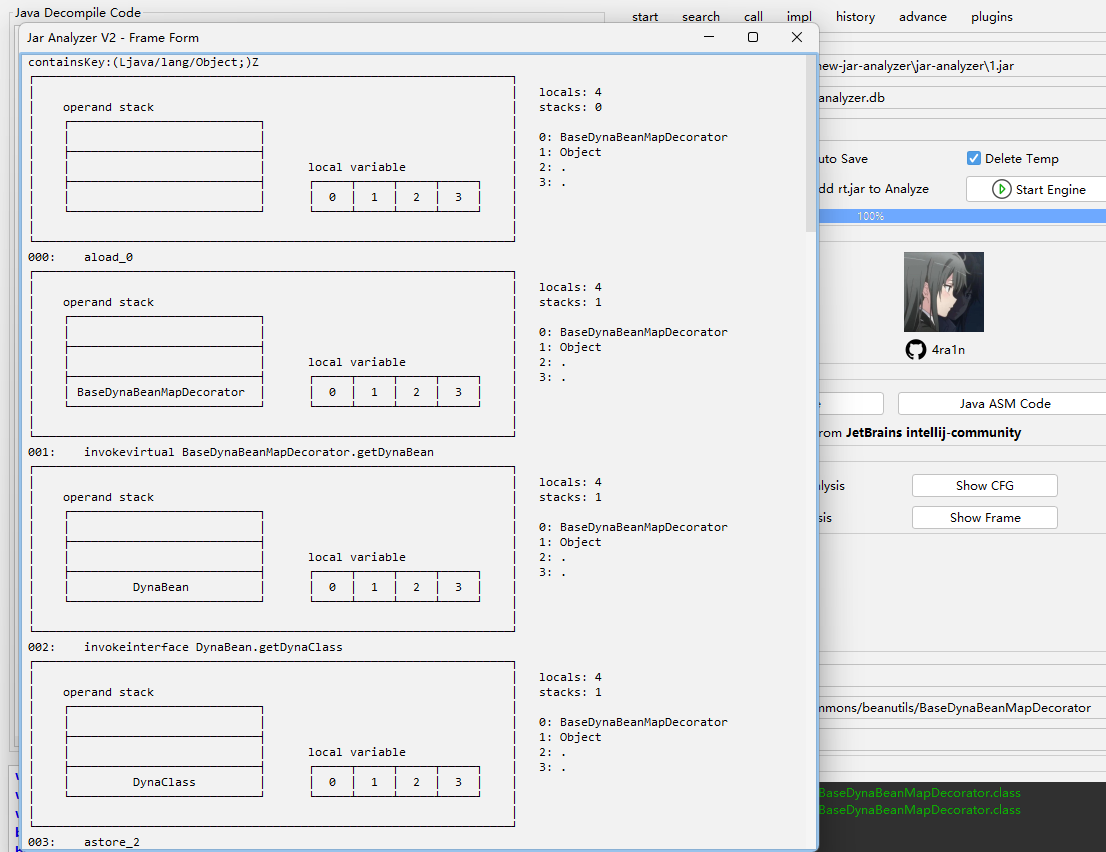This screenshot has width=1106, height=852.
Task: Click BaseDynaBeanMapDecorator in the operand stack
Action: click(x=161, y=392)
